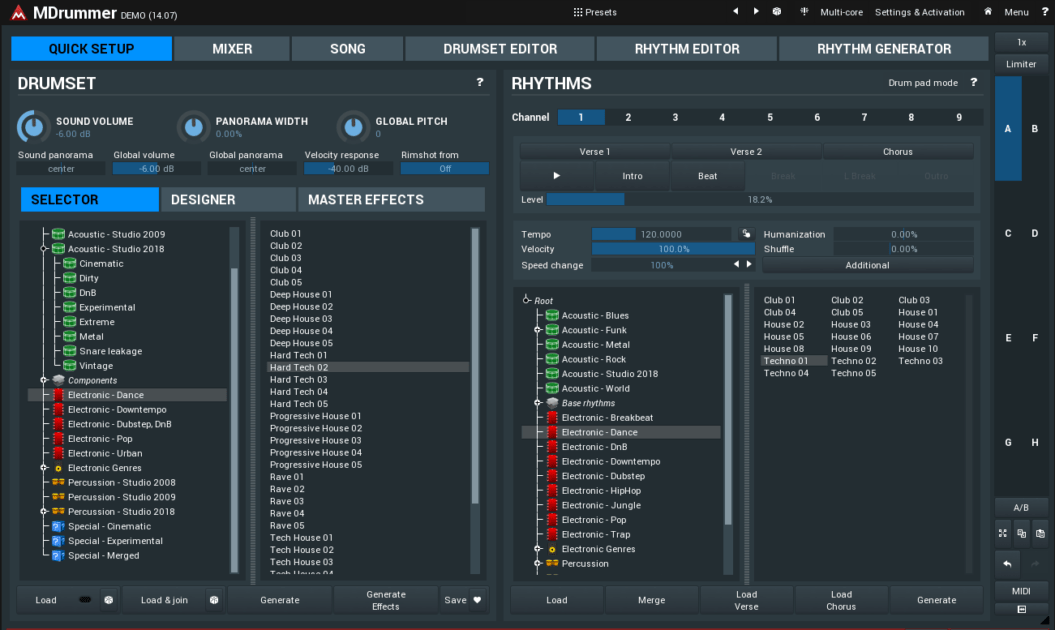Image resolution: width=1055 pixels, height=630 pixels.
Task: Click Generate Effects button
Action: 386,600
